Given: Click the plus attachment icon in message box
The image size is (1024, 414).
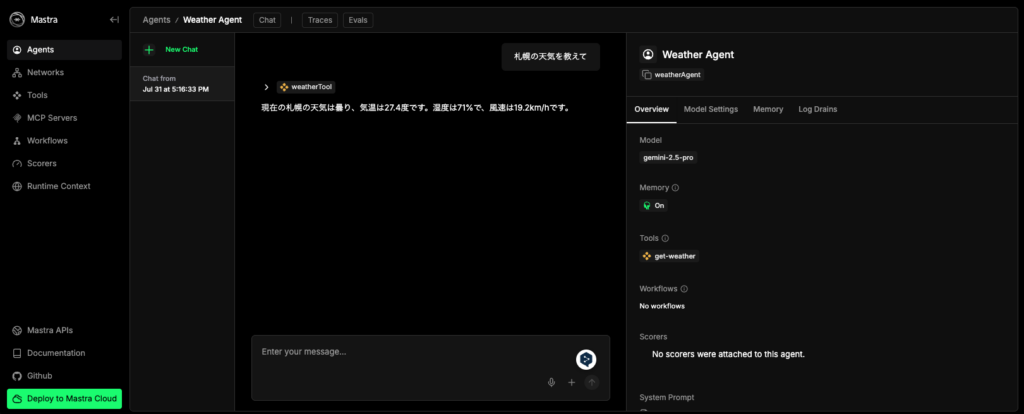Looking at the screenshot, I should [x=571, y=382].
